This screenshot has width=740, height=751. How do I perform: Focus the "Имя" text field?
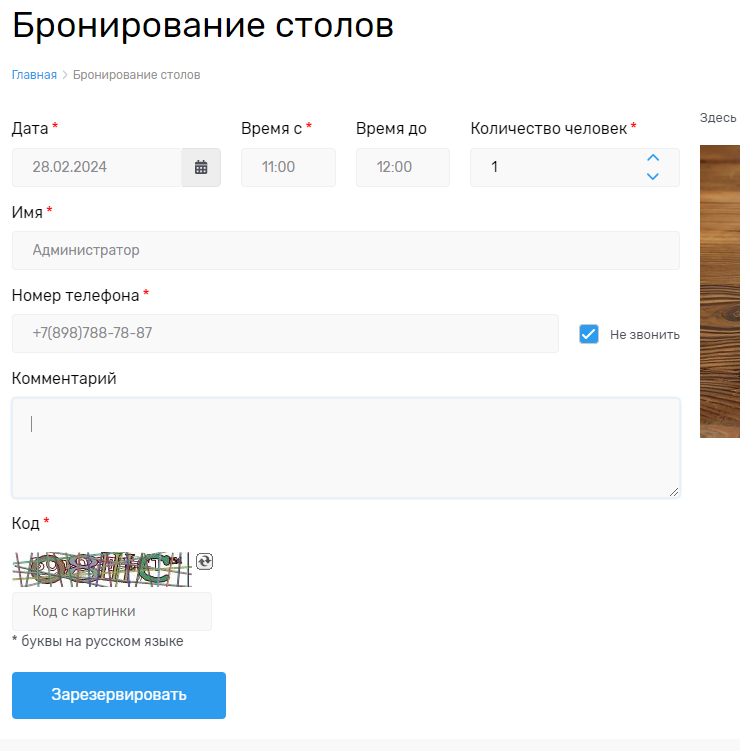[x=345, y=251]
